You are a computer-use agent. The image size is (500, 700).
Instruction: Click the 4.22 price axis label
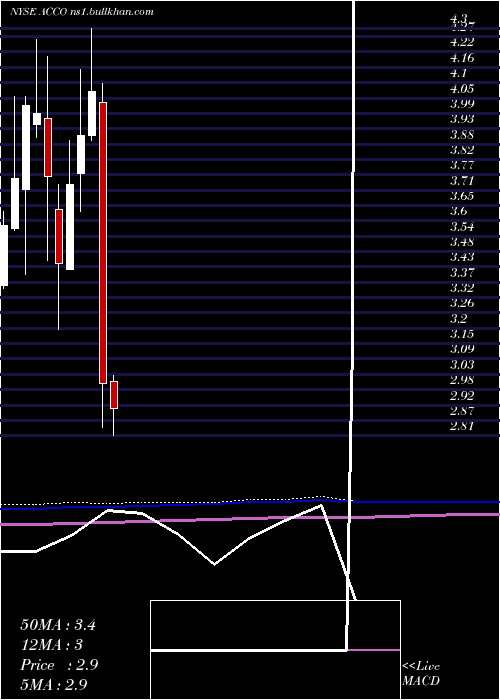[462, 42]
